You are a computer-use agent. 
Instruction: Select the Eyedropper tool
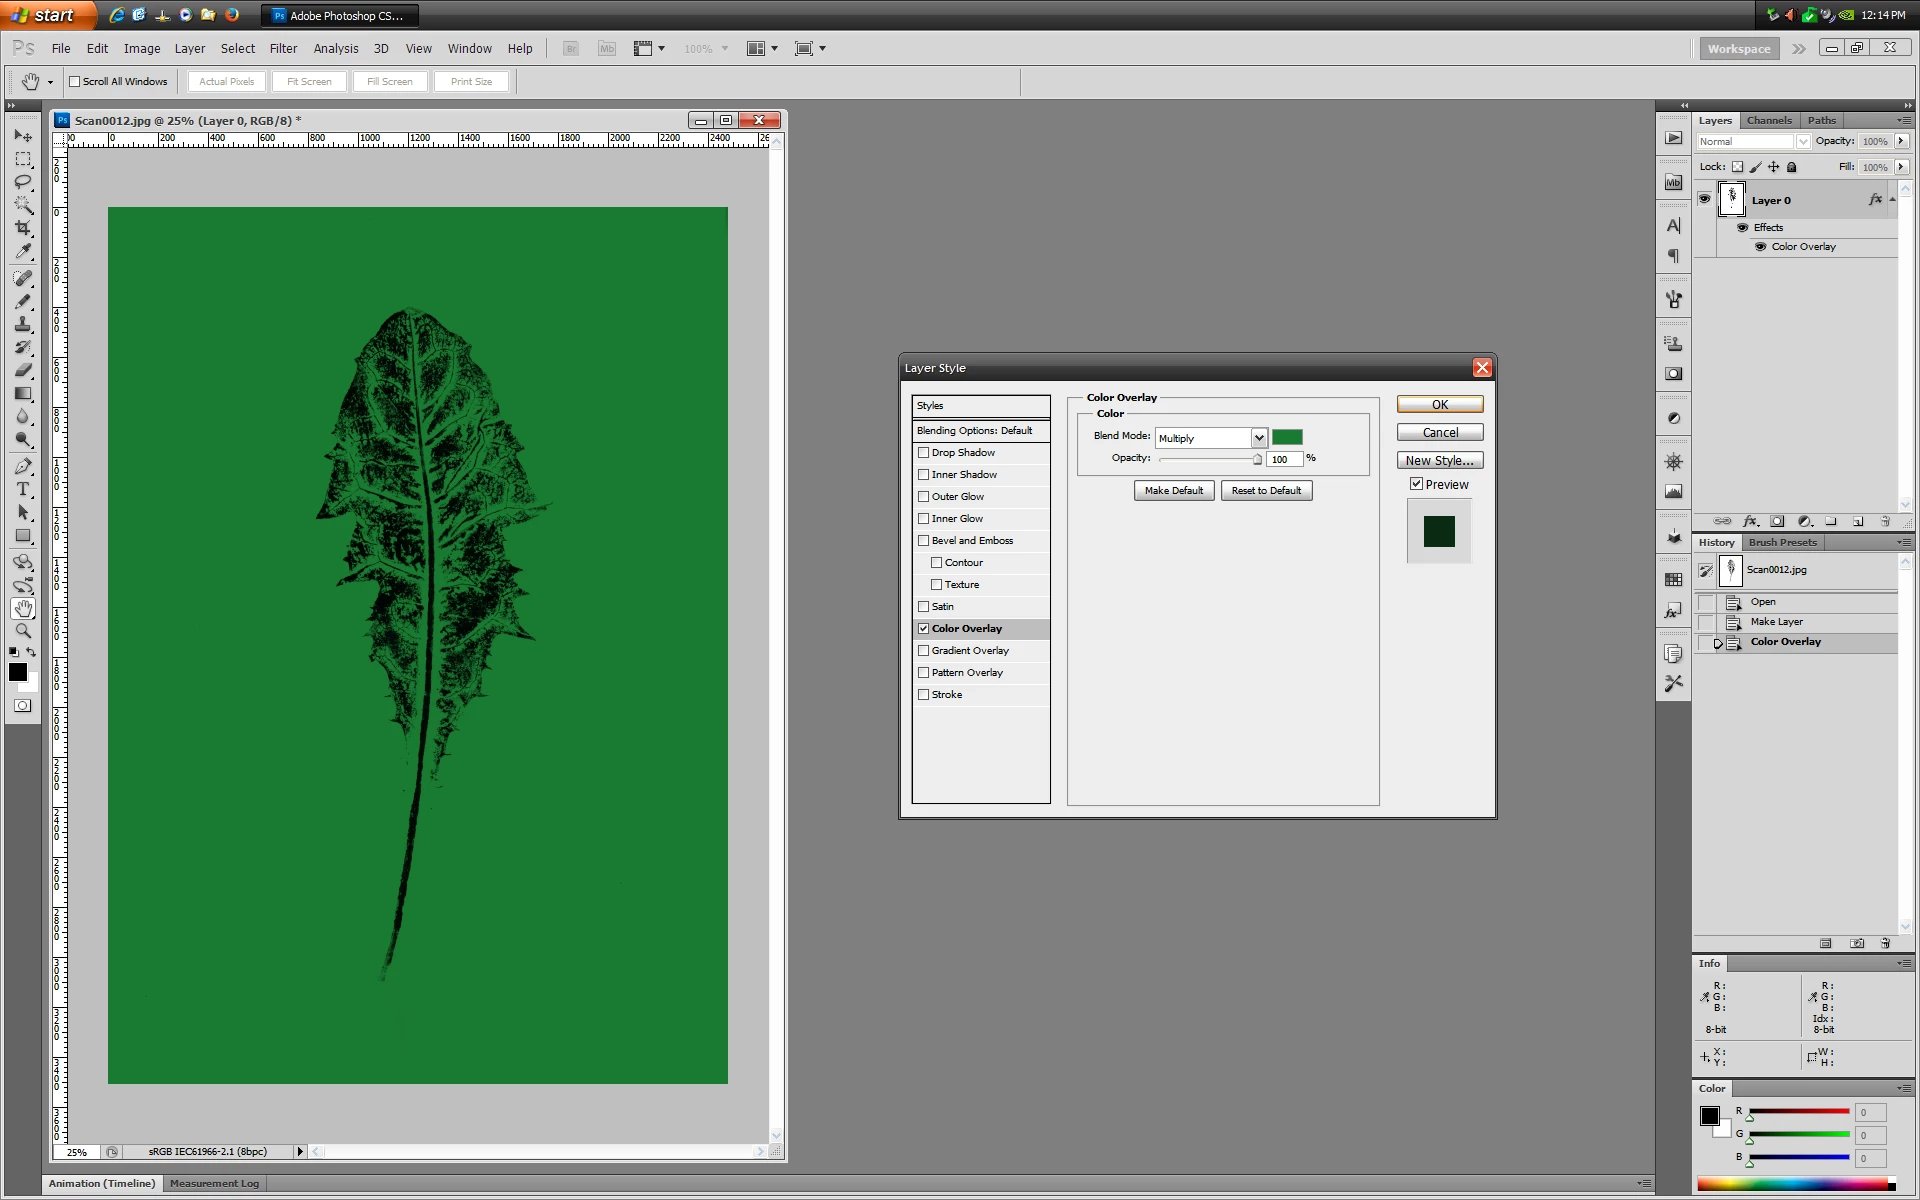[x=23, y=252]
